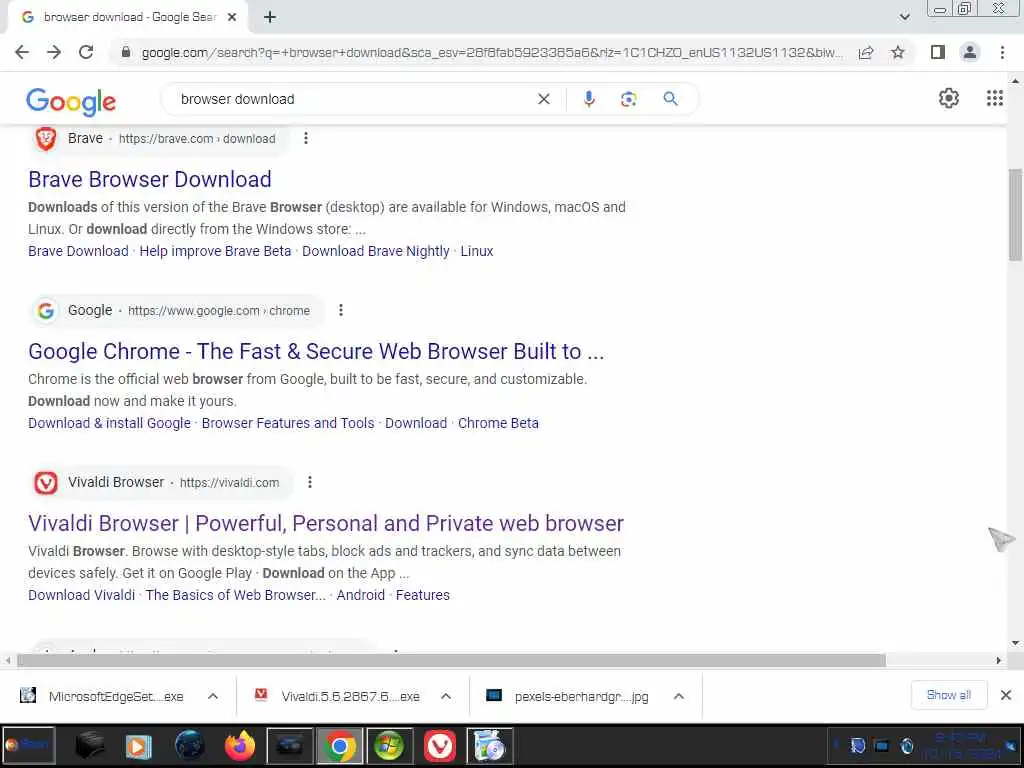Open the Download sitelink under Chrome

pos(416,423)
